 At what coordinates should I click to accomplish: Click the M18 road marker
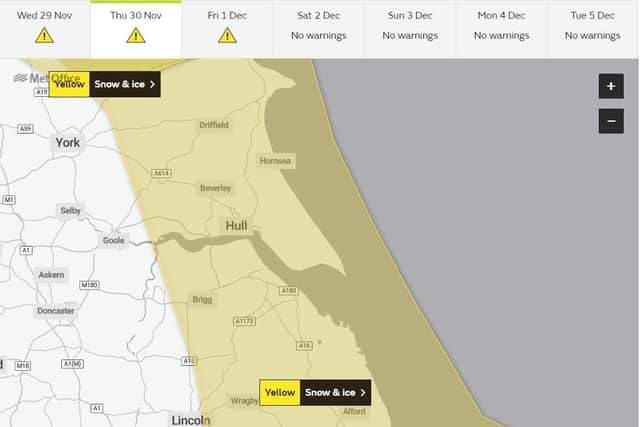[x=23, y=365]
